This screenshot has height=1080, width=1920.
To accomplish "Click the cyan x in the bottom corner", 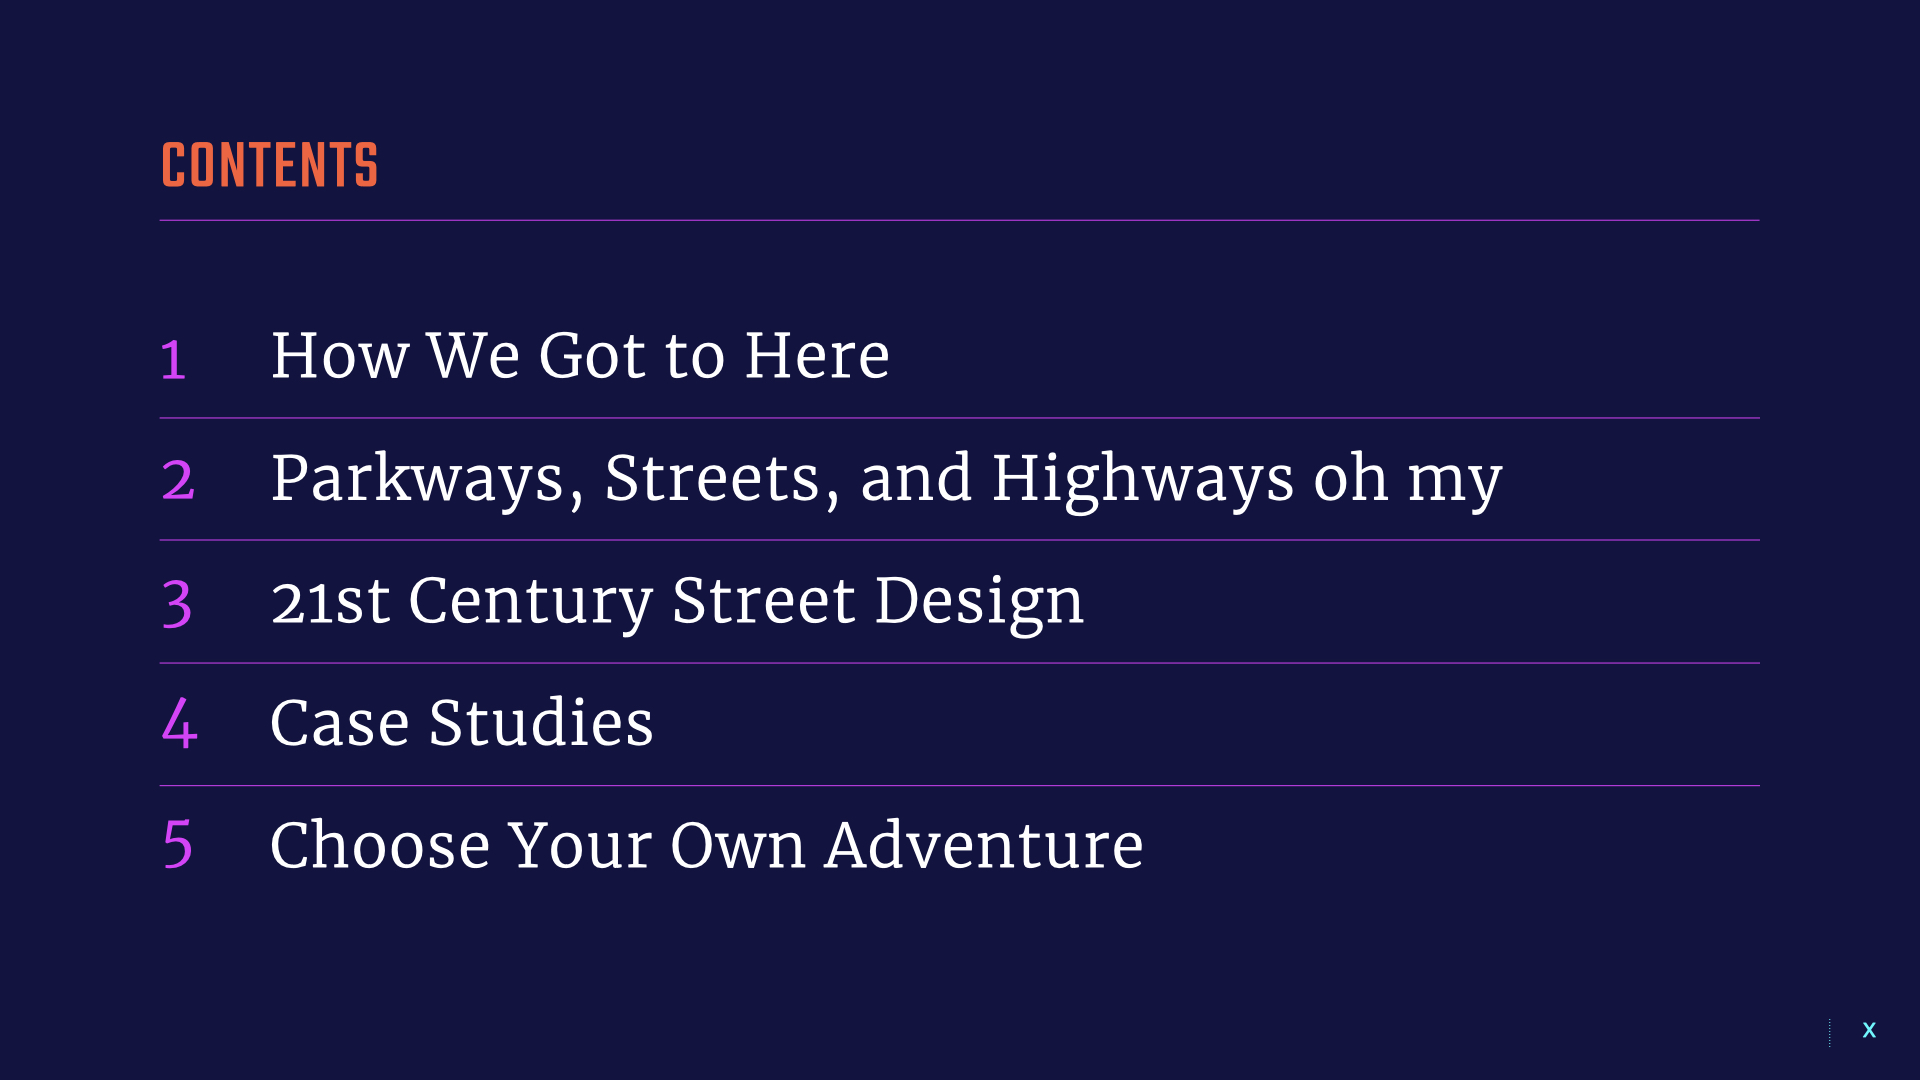I will pos(1868,1030).
